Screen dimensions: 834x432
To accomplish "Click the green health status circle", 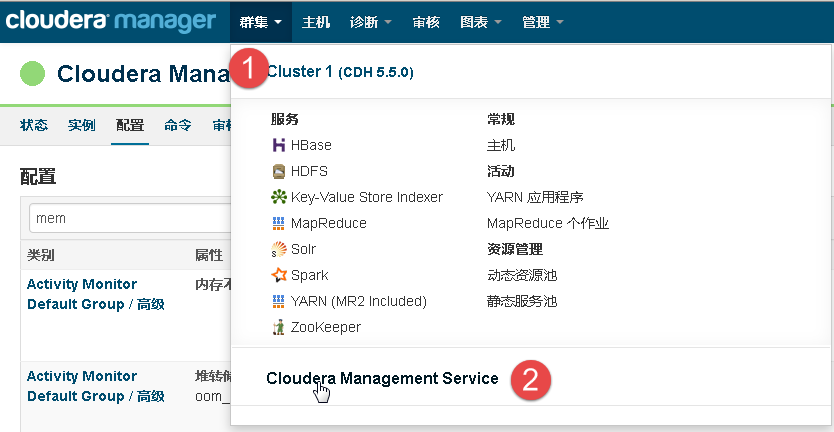I will point(32,73).
